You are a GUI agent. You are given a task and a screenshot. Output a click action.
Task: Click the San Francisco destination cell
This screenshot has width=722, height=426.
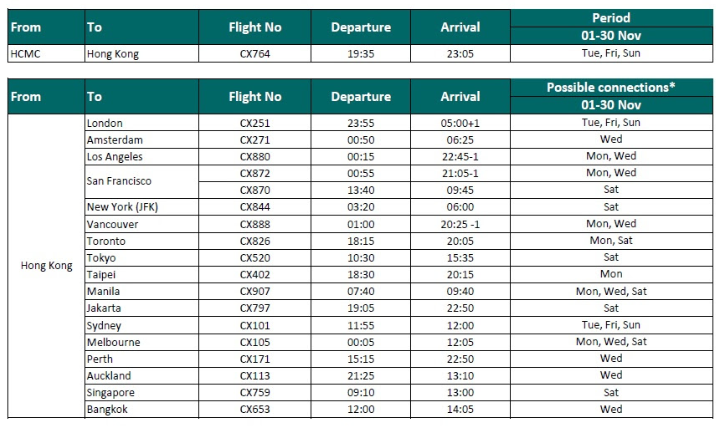click(141, 181)
